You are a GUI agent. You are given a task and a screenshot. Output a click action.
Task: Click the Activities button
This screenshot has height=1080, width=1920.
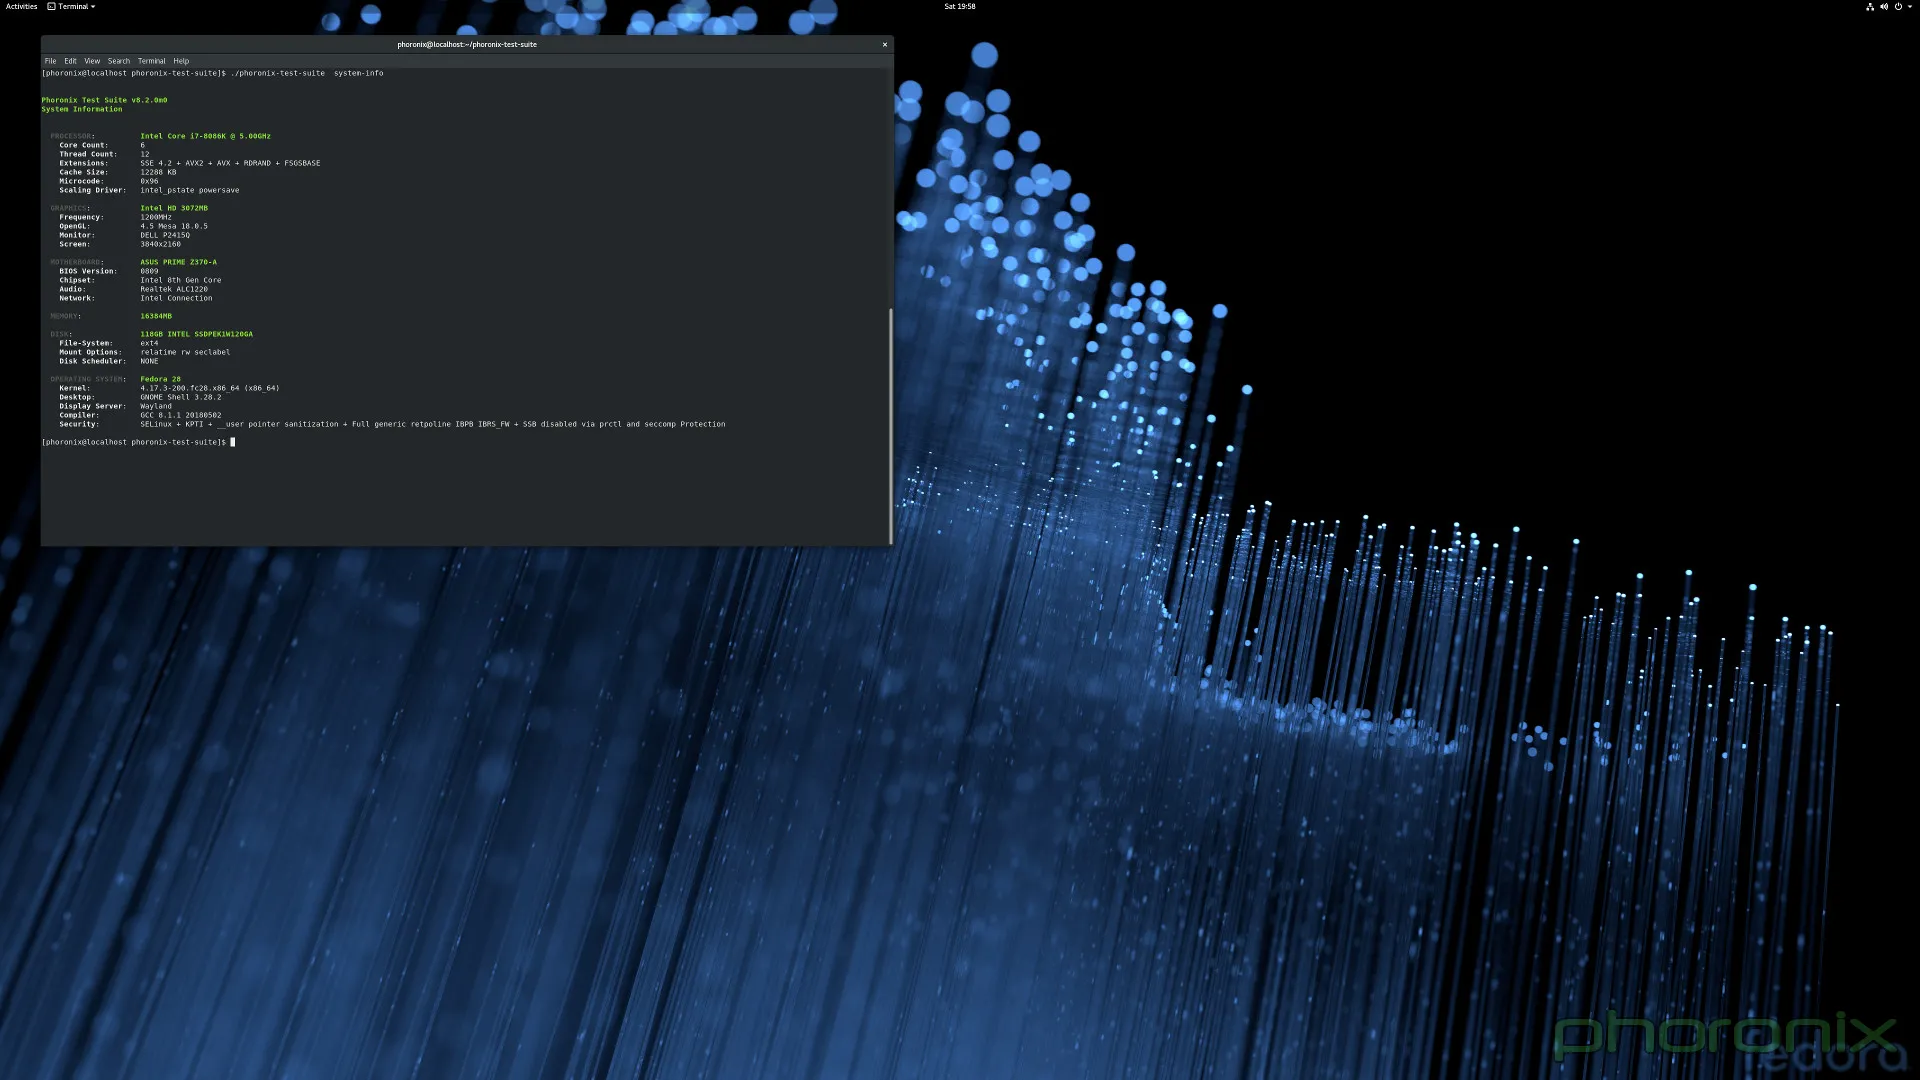[x=21, y=6]
